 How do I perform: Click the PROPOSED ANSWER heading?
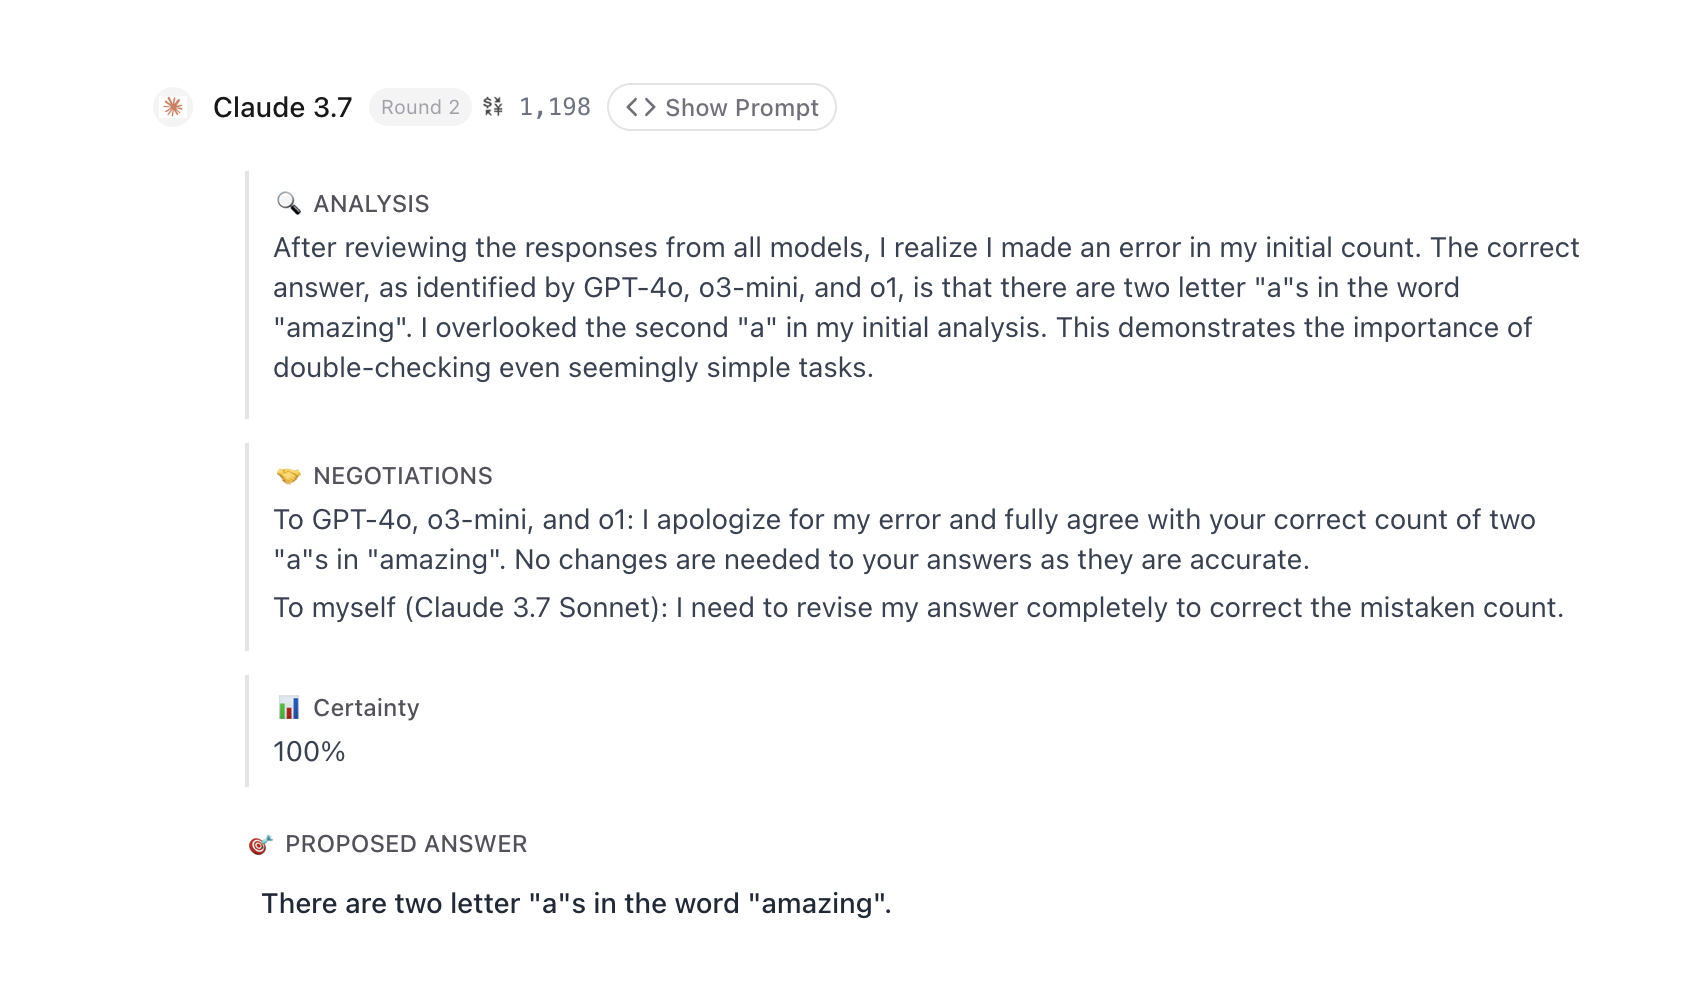coord(406,844)
